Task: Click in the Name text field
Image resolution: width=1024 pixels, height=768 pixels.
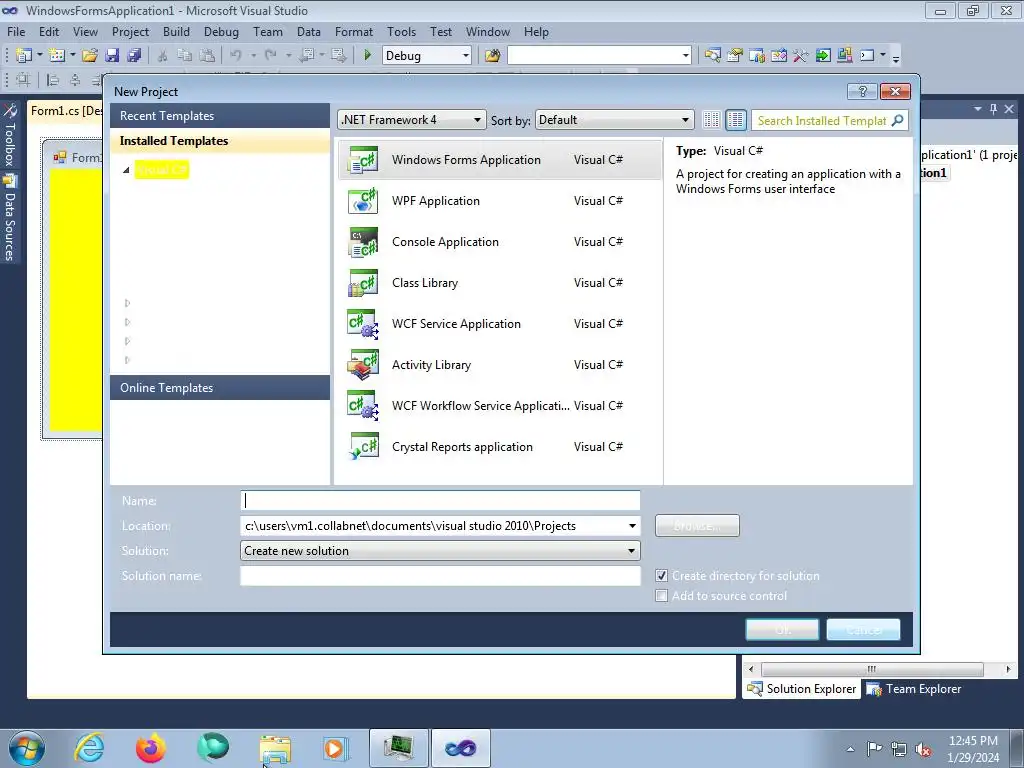Action: [x=440, y=501]
